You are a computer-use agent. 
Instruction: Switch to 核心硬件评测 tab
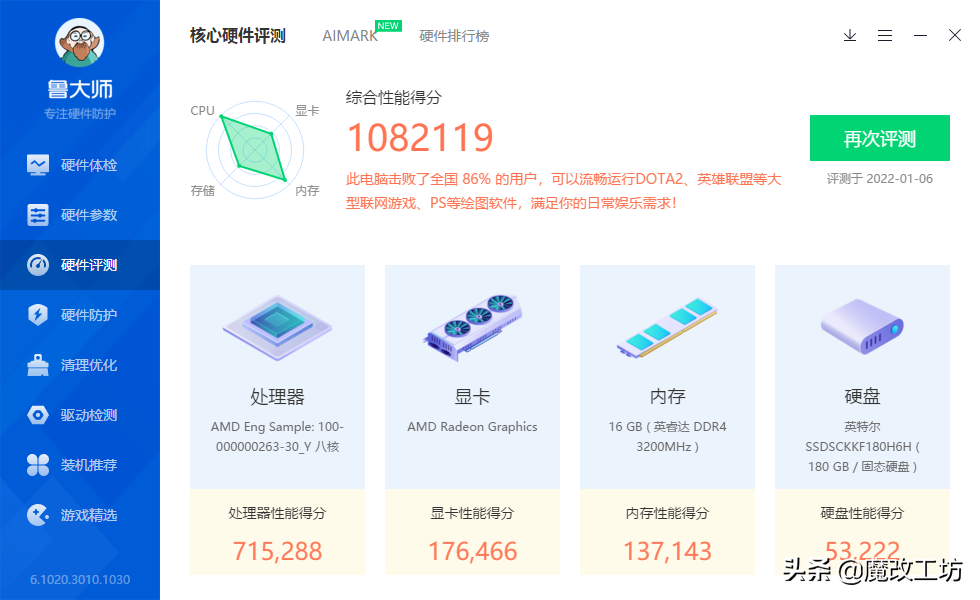click(x=238, y=36)
